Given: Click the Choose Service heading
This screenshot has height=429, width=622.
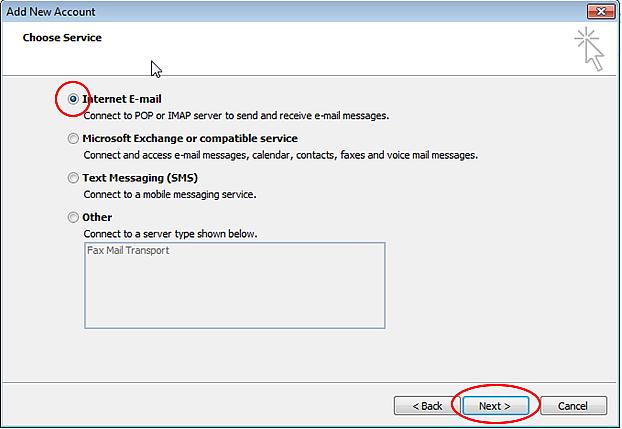Looking at the screenshot, I should (62, 38).
